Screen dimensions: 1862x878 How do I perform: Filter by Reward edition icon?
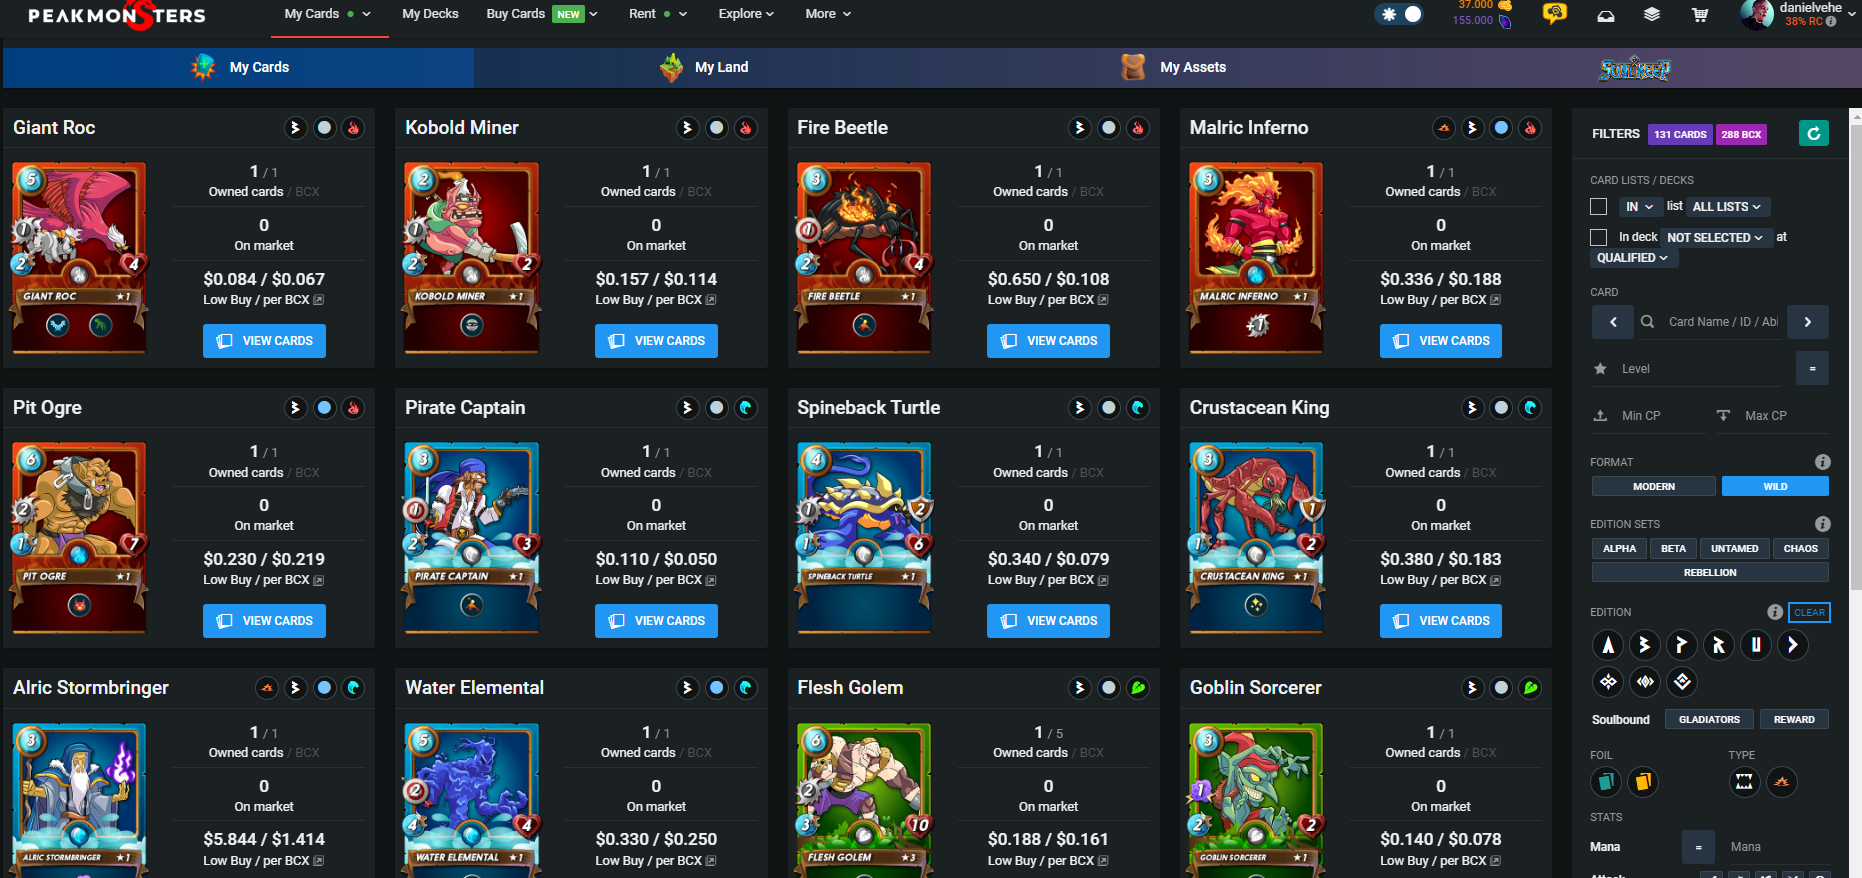pyautogui.click(x=1719, y=645)
